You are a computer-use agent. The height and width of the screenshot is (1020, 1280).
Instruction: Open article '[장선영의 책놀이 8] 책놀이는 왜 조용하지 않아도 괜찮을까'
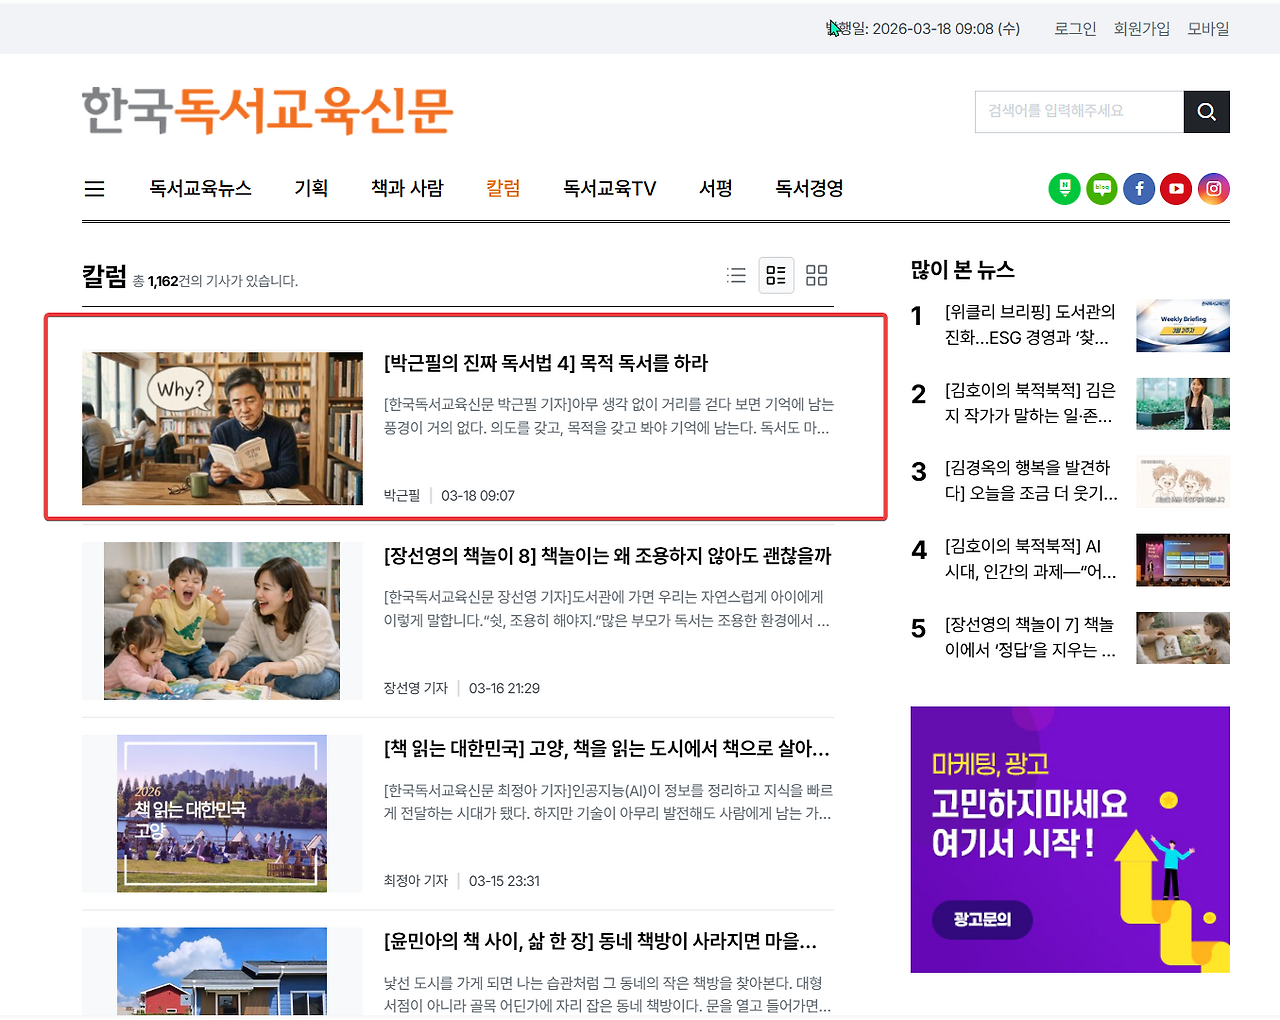coord(608,556)
